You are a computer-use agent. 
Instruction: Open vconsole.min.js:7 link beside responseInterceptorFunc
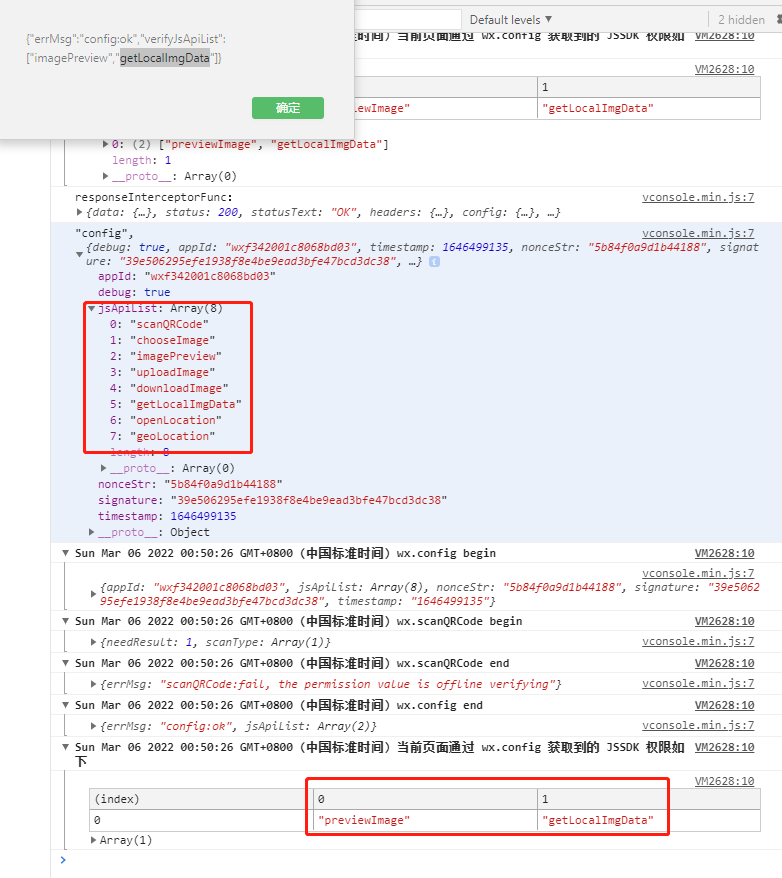(698, 197)
